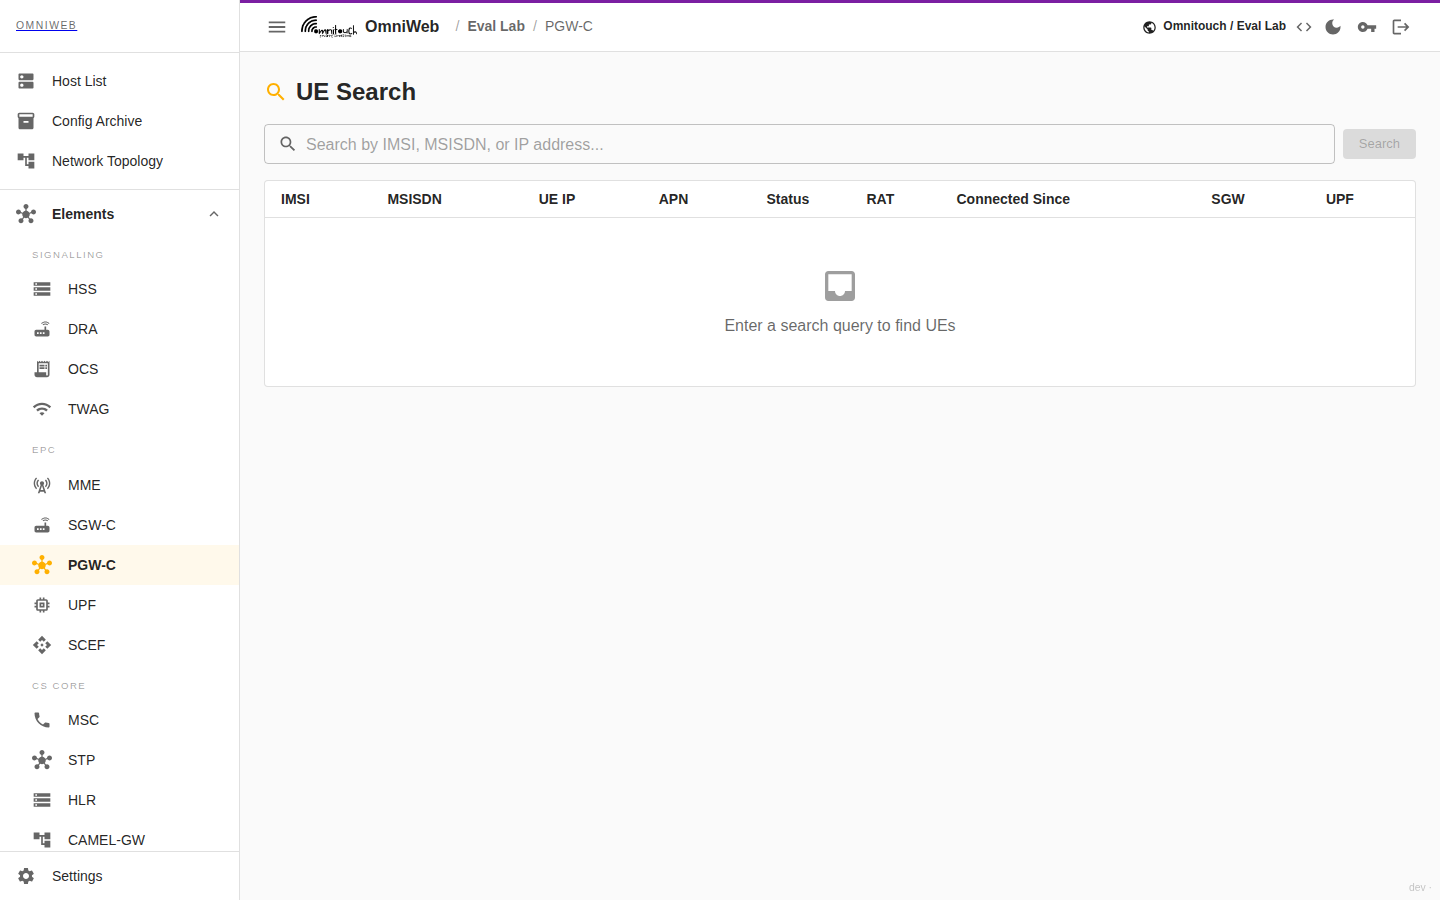Click the Search button
This screenshot has height=900, width=1440.
coord(1379,144)
